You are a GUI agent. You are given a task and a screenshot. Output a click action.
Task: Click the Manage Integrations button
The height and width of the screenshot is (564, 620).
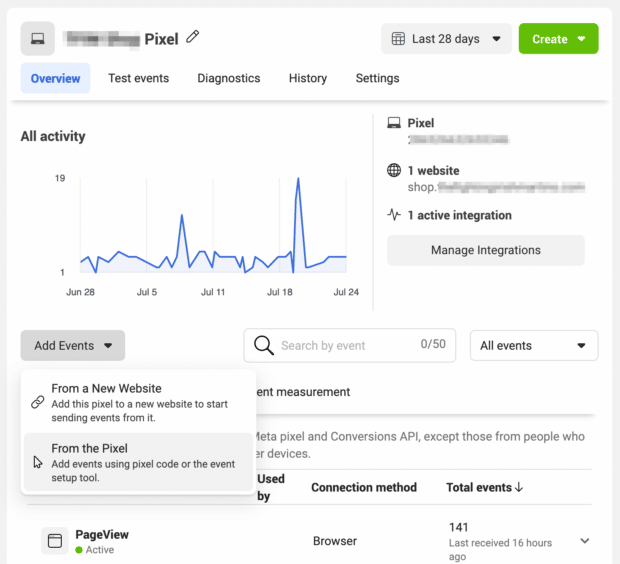485,250
